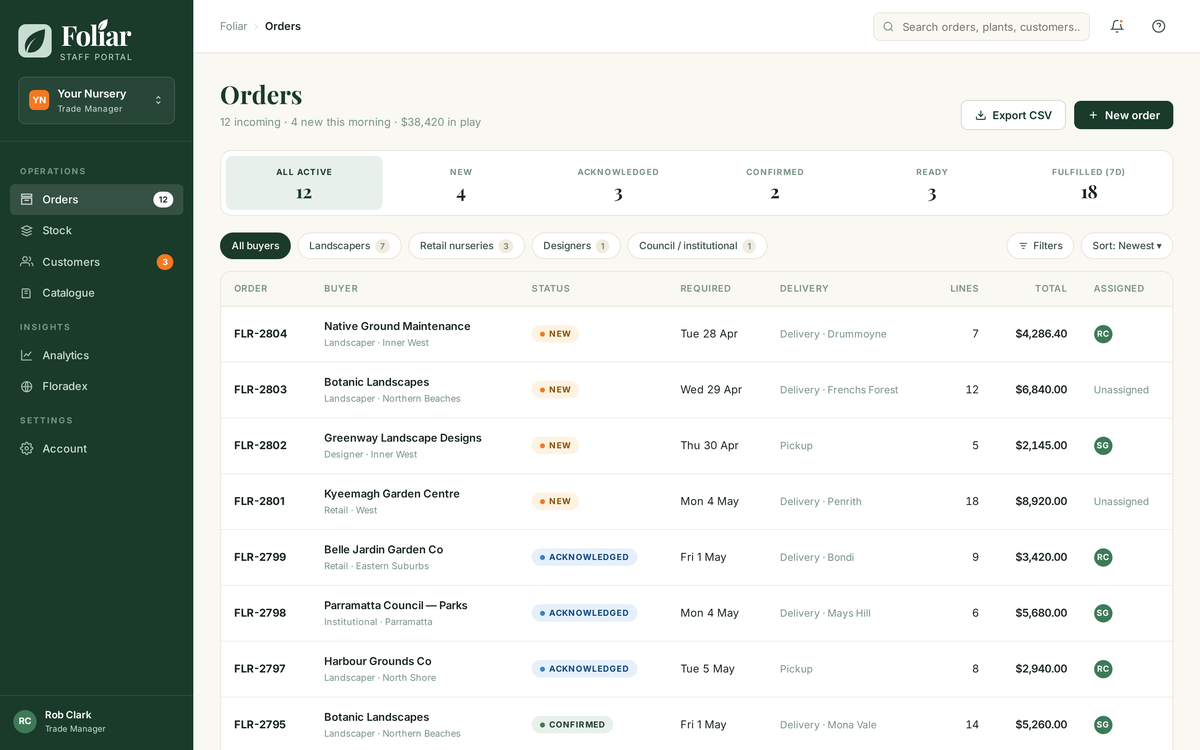Expand the Your Nursery account switcher

[x=96, y=100]
